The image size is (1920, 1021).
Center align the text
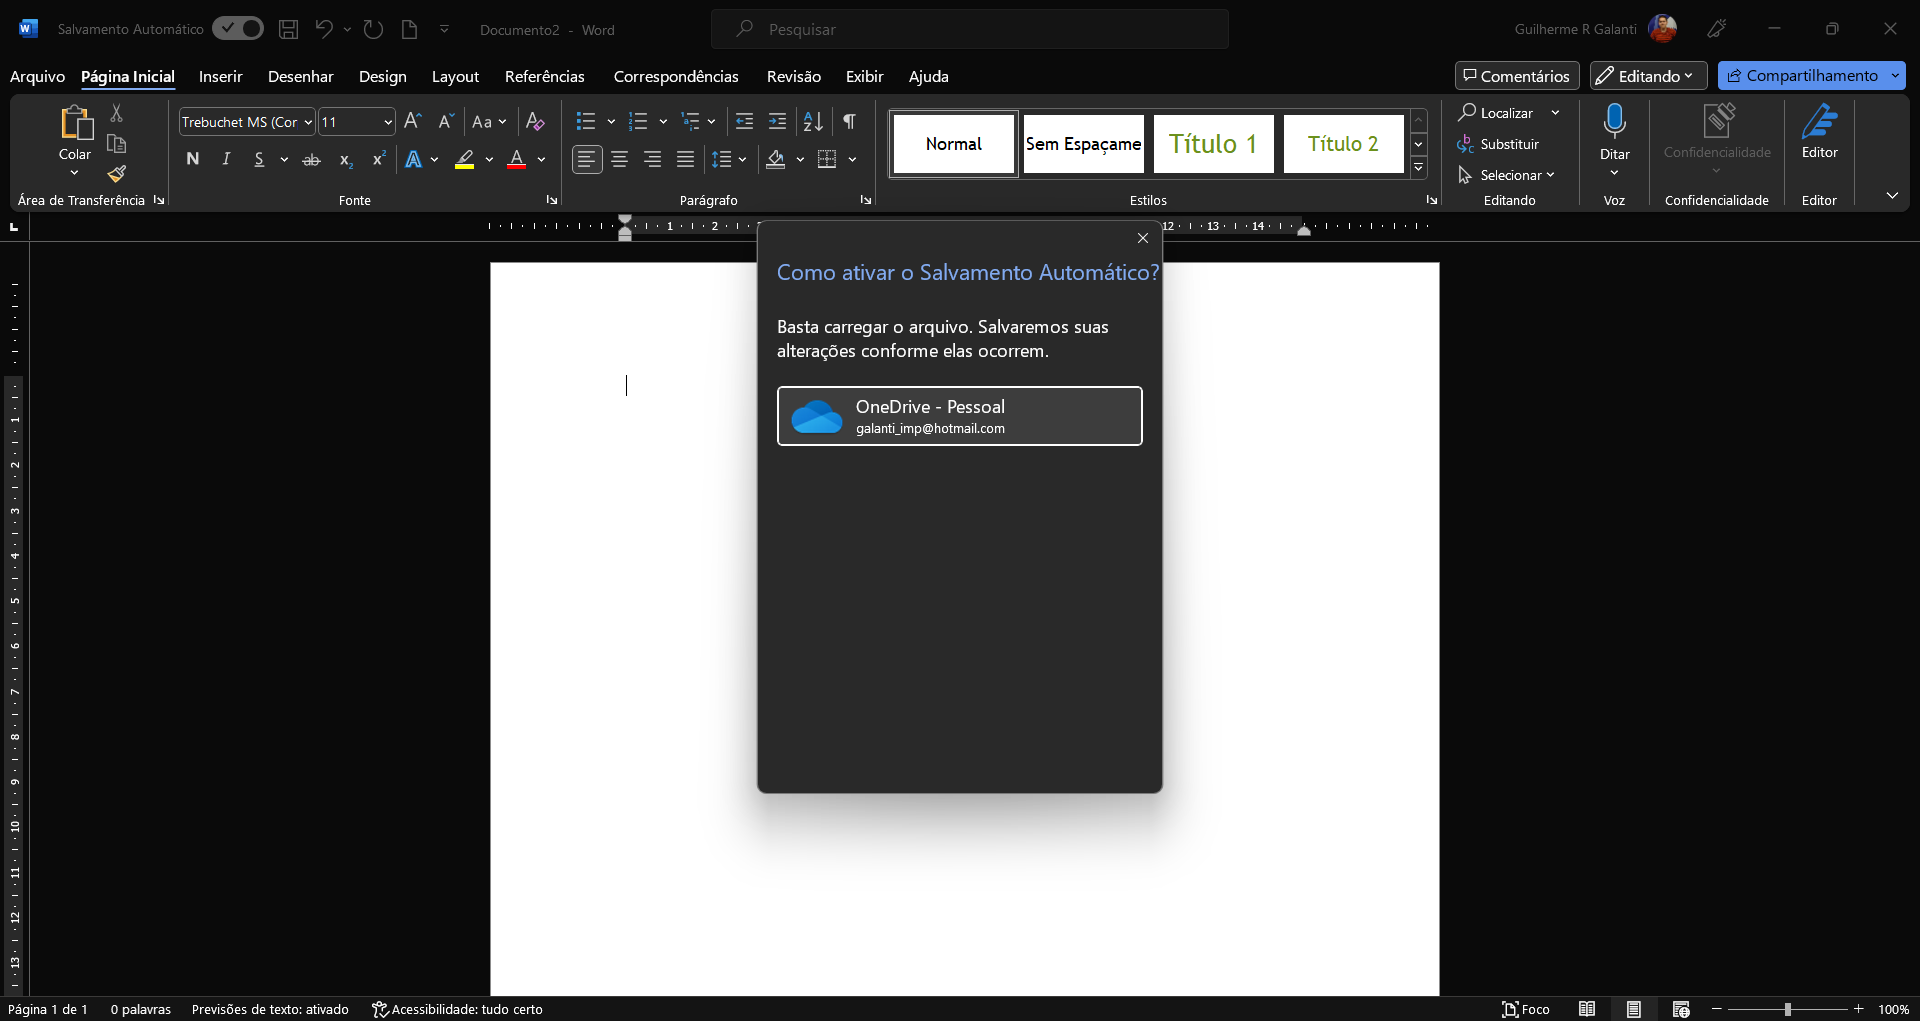point(620,159)
